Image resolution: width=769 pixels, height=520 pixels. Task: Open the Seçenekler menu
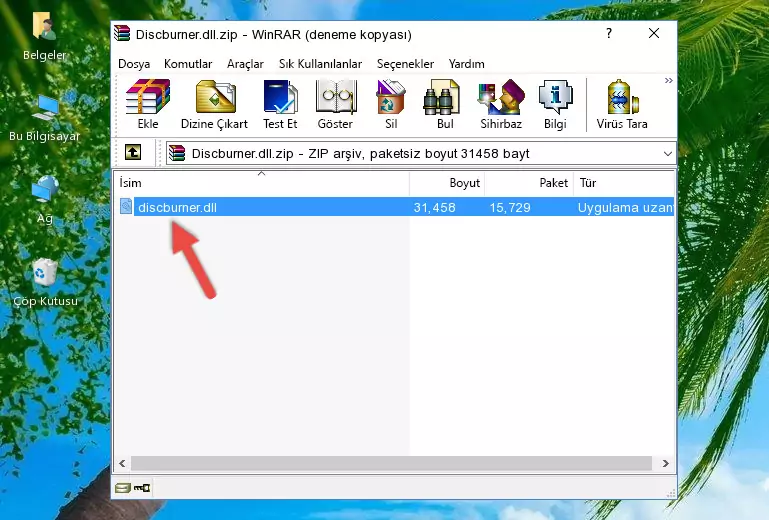405,64
